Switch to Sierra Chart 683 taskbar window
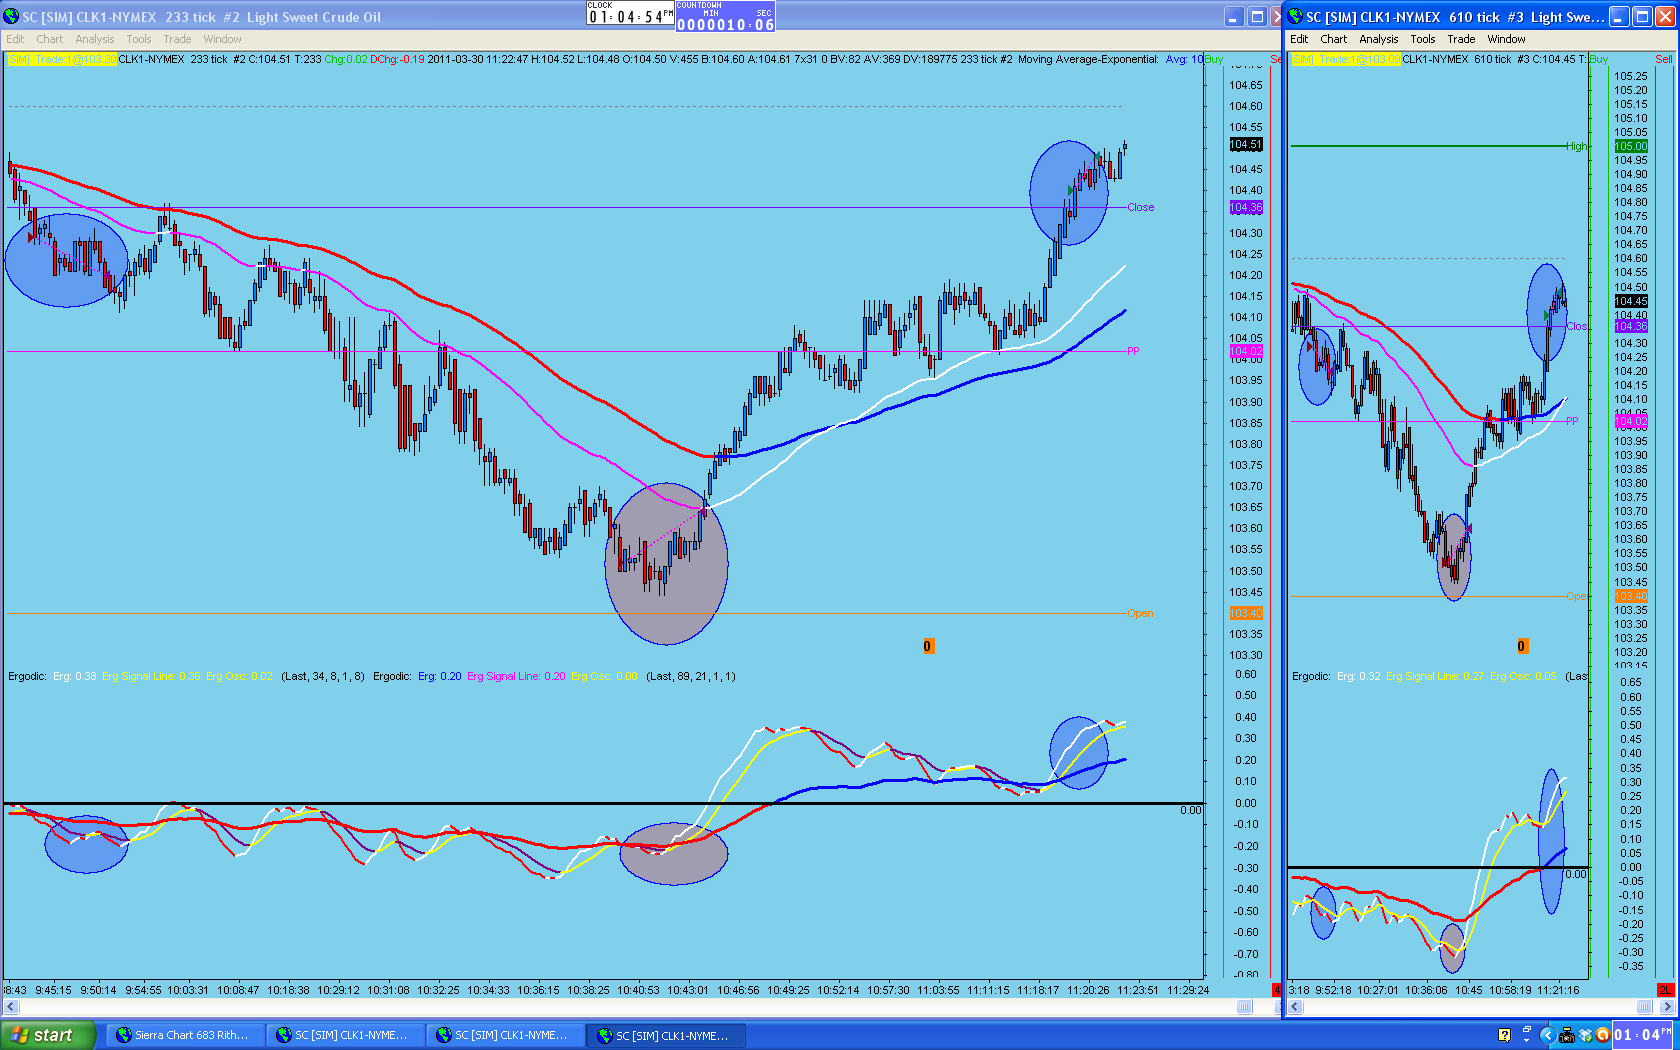 (184, 1035)
